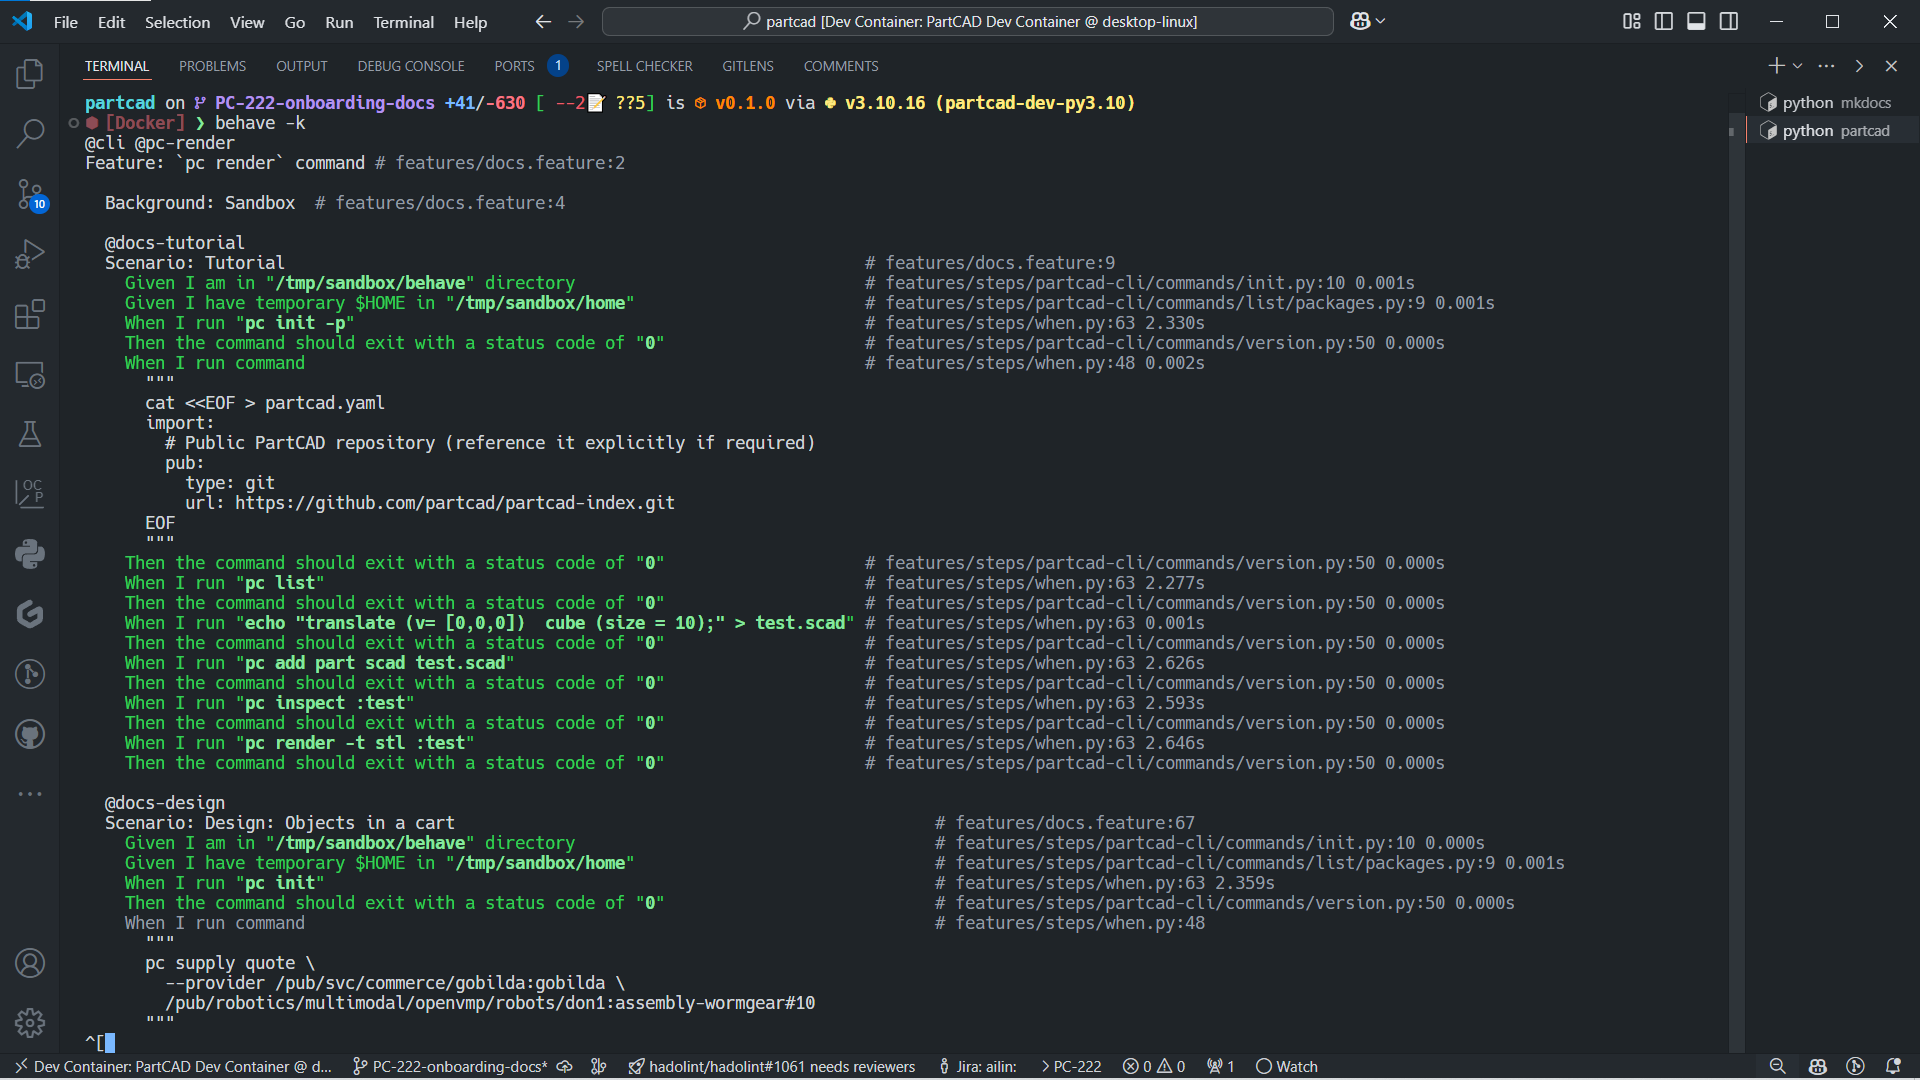Click the PC-222-onboarding-docs branch in status bar
Image resolution: width=1920 pixels, height=1080 pixels.
(450, 1066)
